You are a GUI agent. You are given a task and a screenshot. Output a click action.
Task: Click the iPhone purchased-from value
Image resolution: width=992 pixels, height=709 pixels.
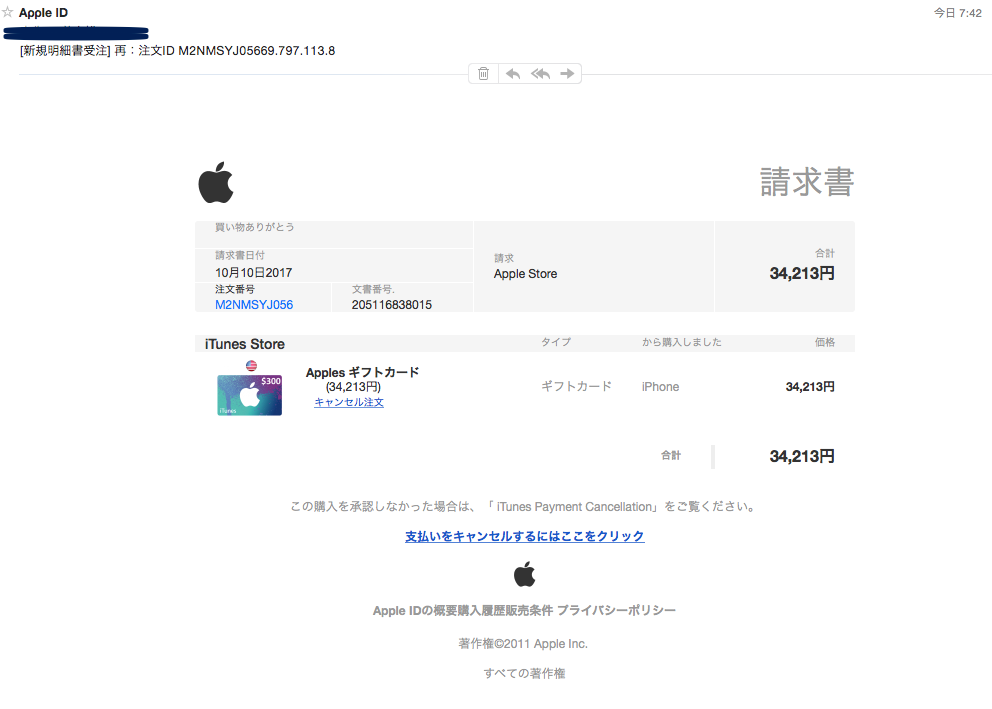(660, 386)
